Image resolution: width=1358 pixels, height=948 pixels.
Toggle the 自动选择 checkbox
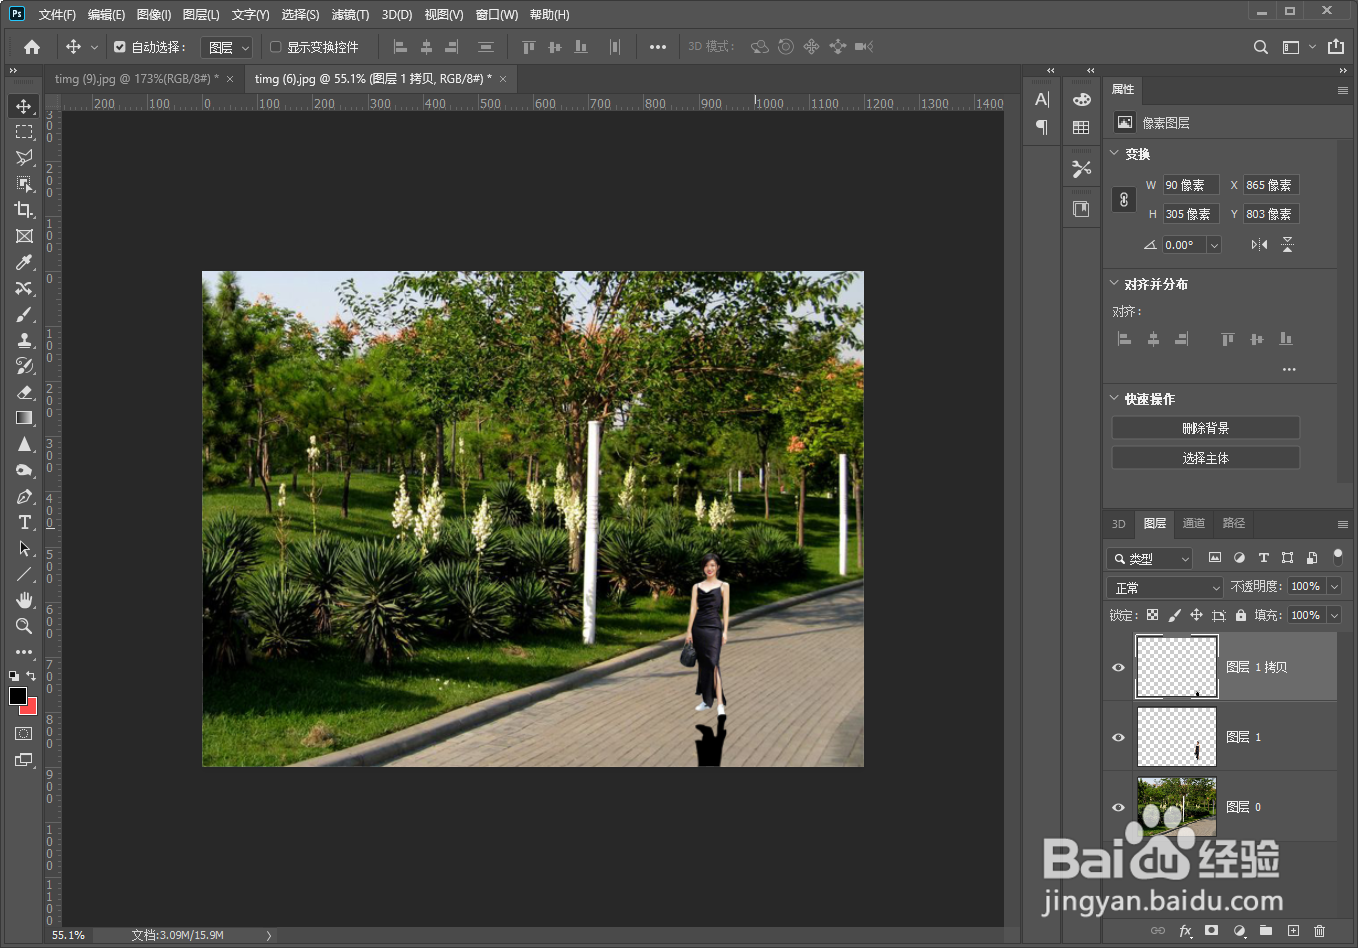tap(120, 47)
